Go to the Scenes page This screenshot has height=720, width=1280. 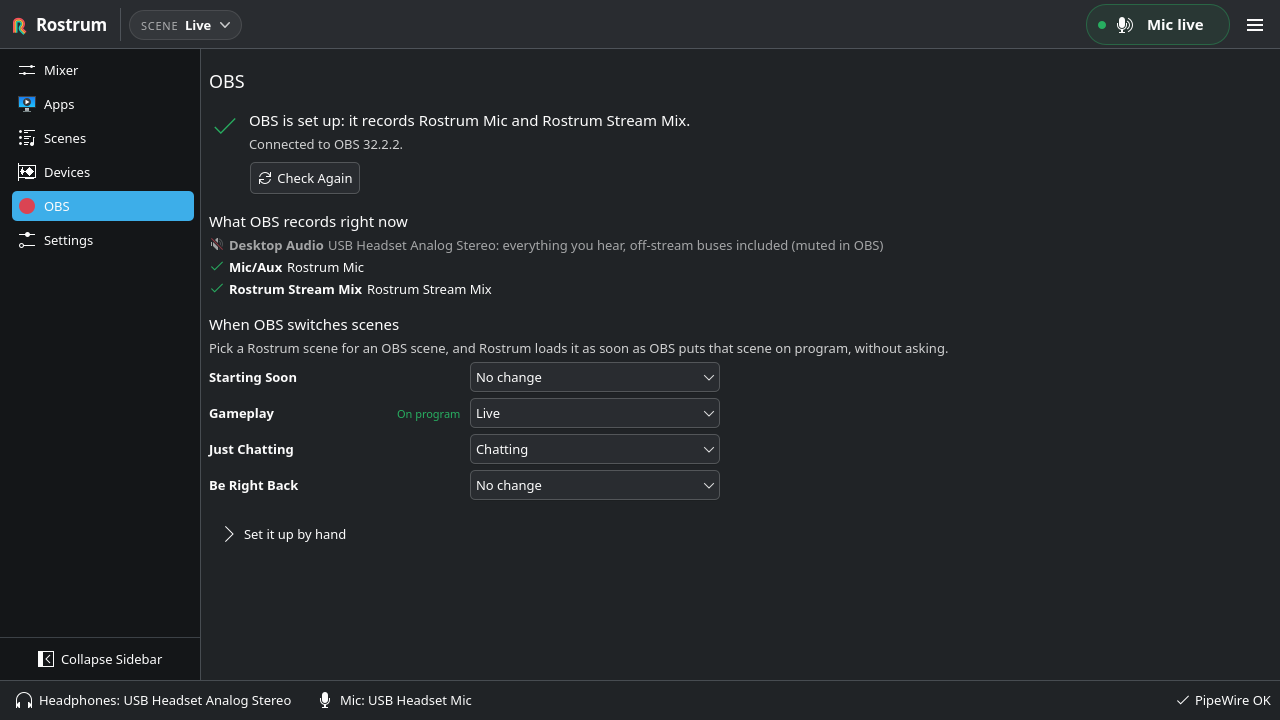(103, 138)
